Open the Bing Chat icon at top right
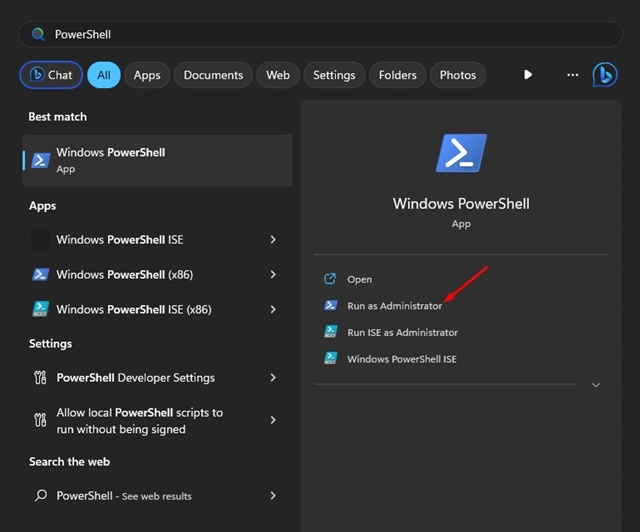640x532 pixels. coord(605,75)
